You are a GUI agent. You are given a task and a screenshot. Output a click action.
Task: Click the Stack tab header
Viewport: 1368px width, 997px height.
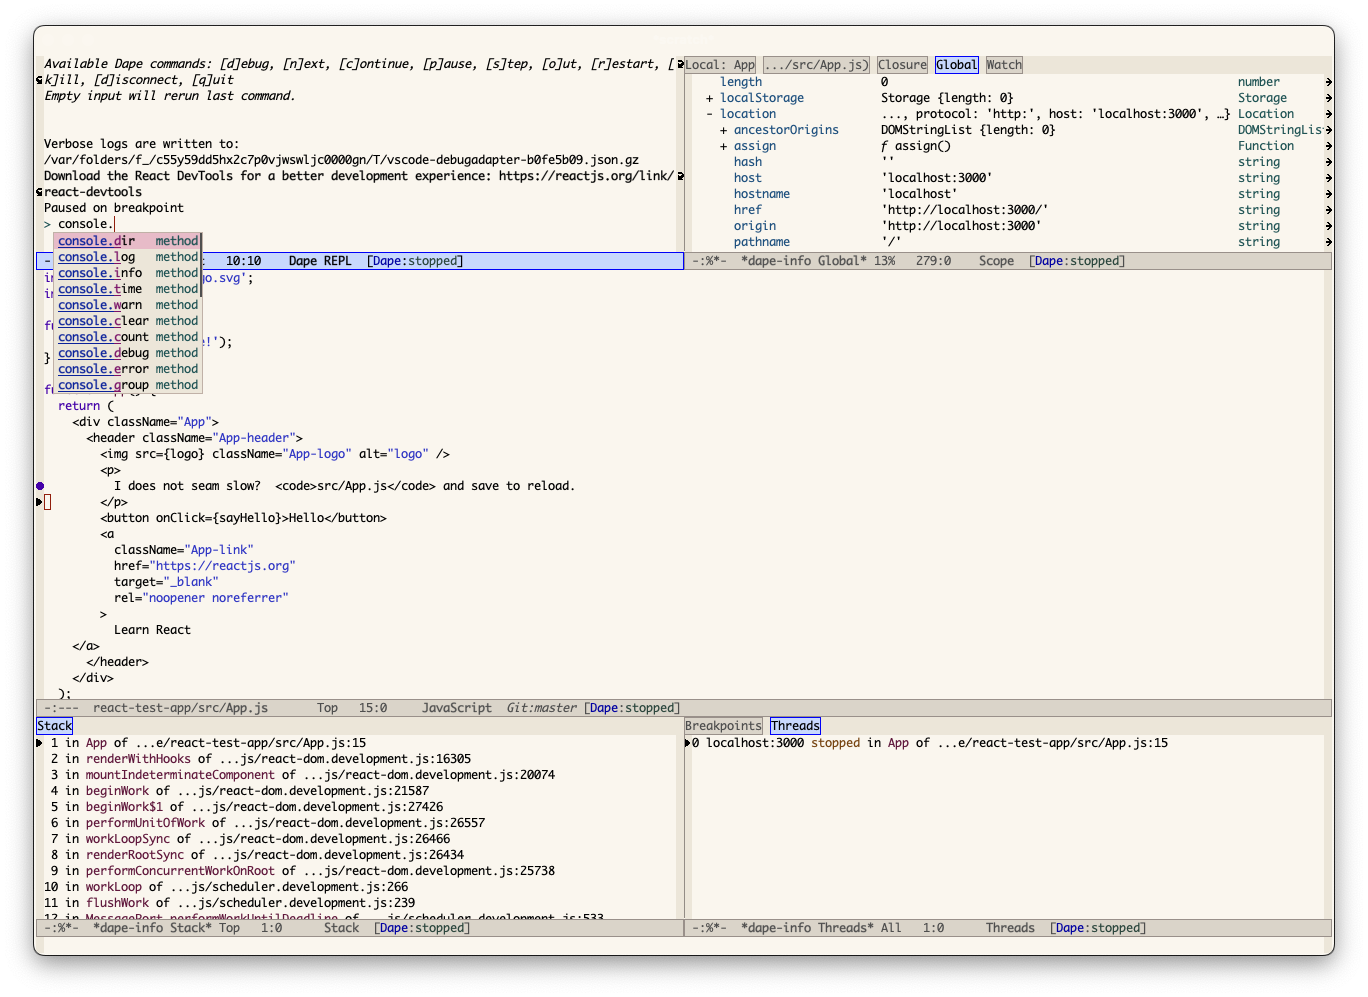click(x=55, y=726)
